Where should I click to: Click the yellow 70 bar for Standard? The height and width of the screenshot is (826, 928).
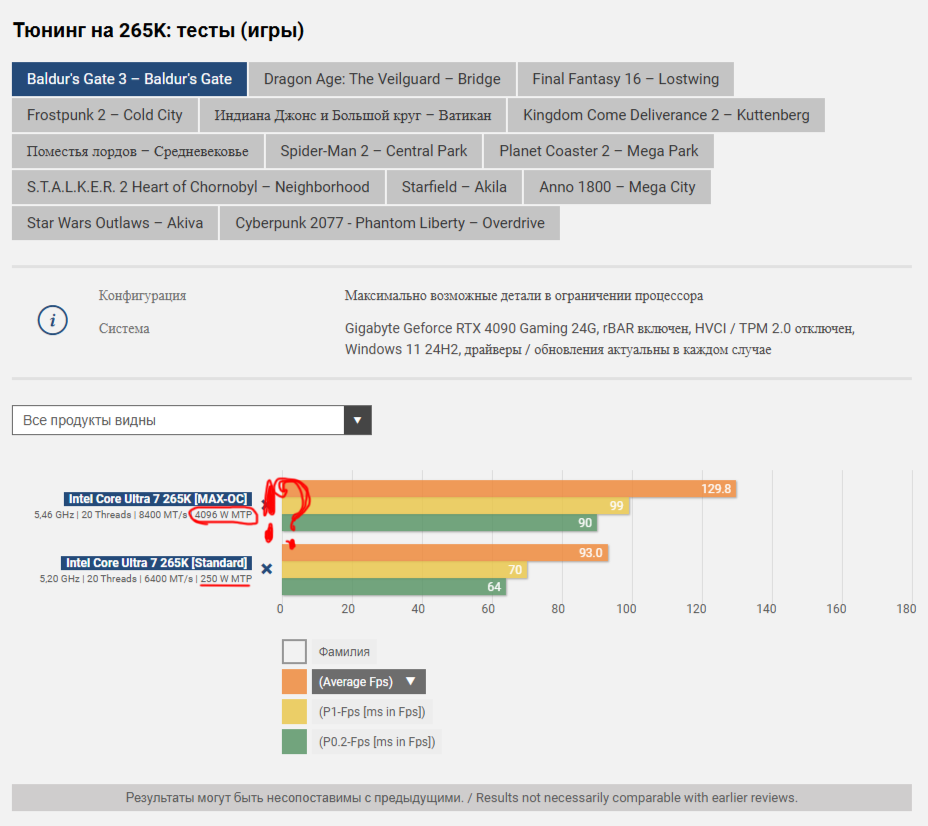(x=405, y=570)
